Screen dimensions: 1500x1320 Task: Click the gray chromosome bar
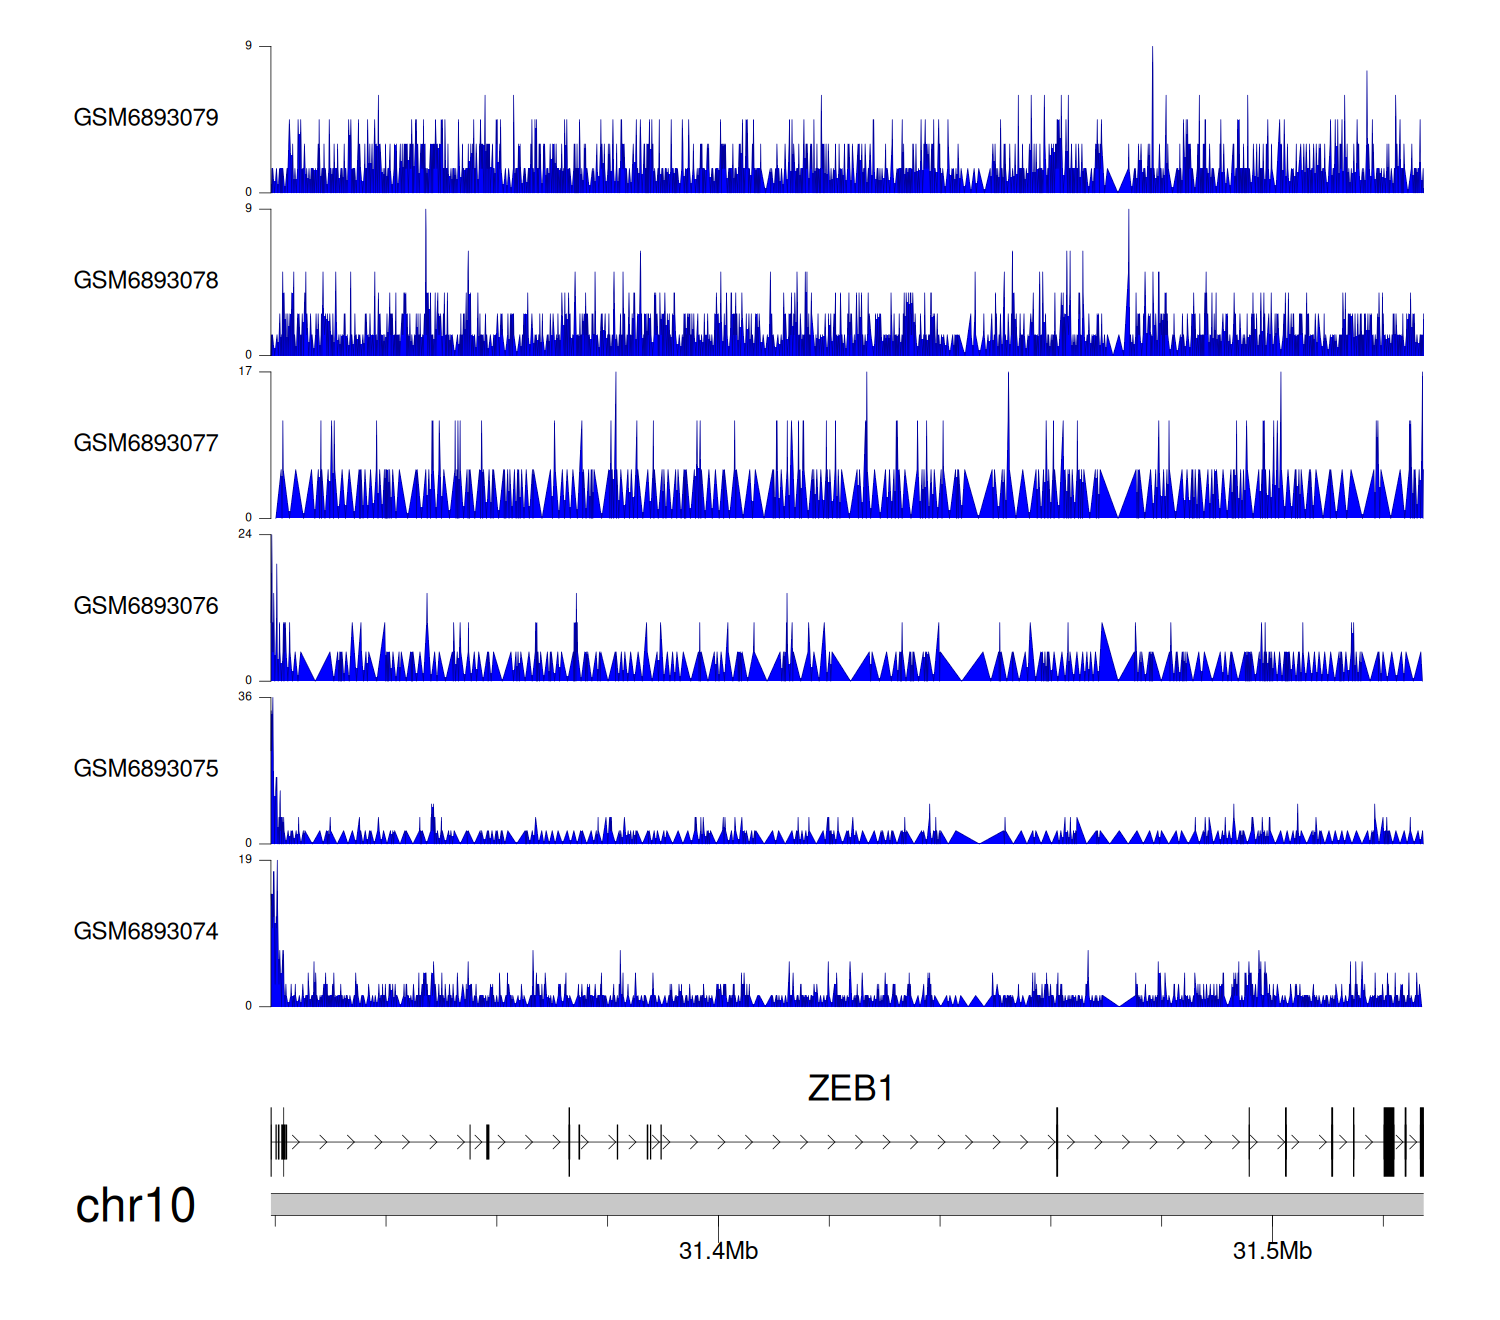[x=846, y=1204]
